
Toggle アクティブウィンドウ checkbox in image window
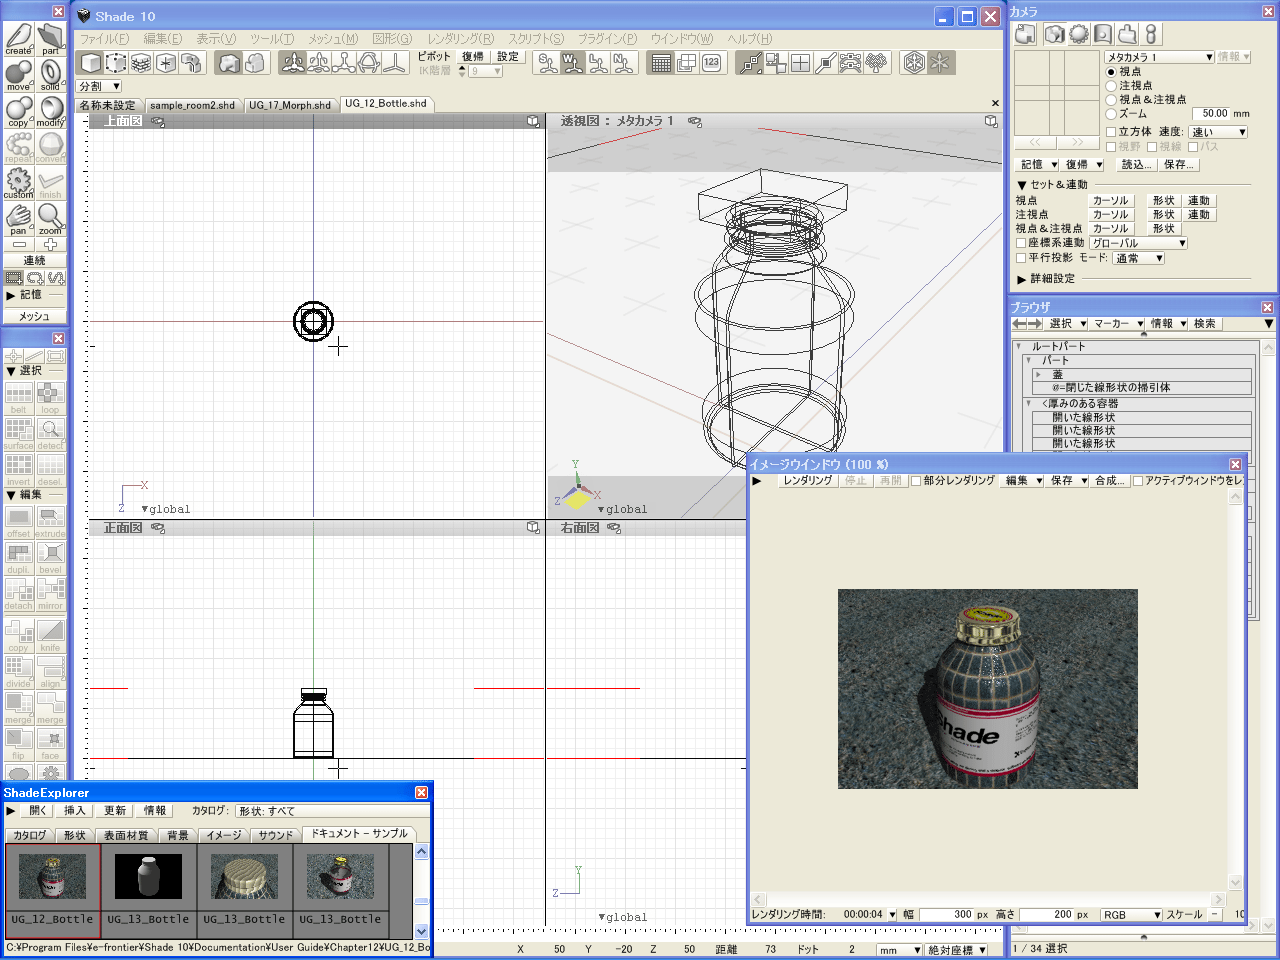click(x=1138, y=481)
